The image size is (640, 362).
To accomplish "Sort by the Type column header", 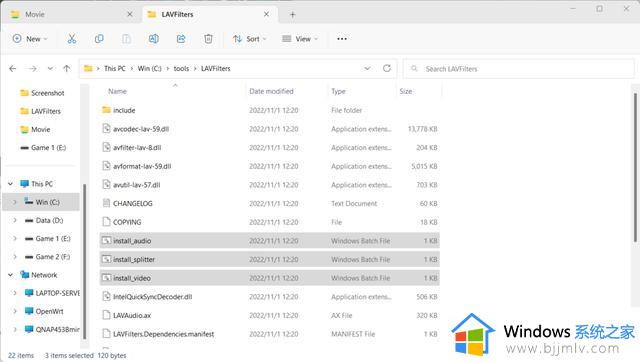I will pyautogui.click(x=338, y=91).
